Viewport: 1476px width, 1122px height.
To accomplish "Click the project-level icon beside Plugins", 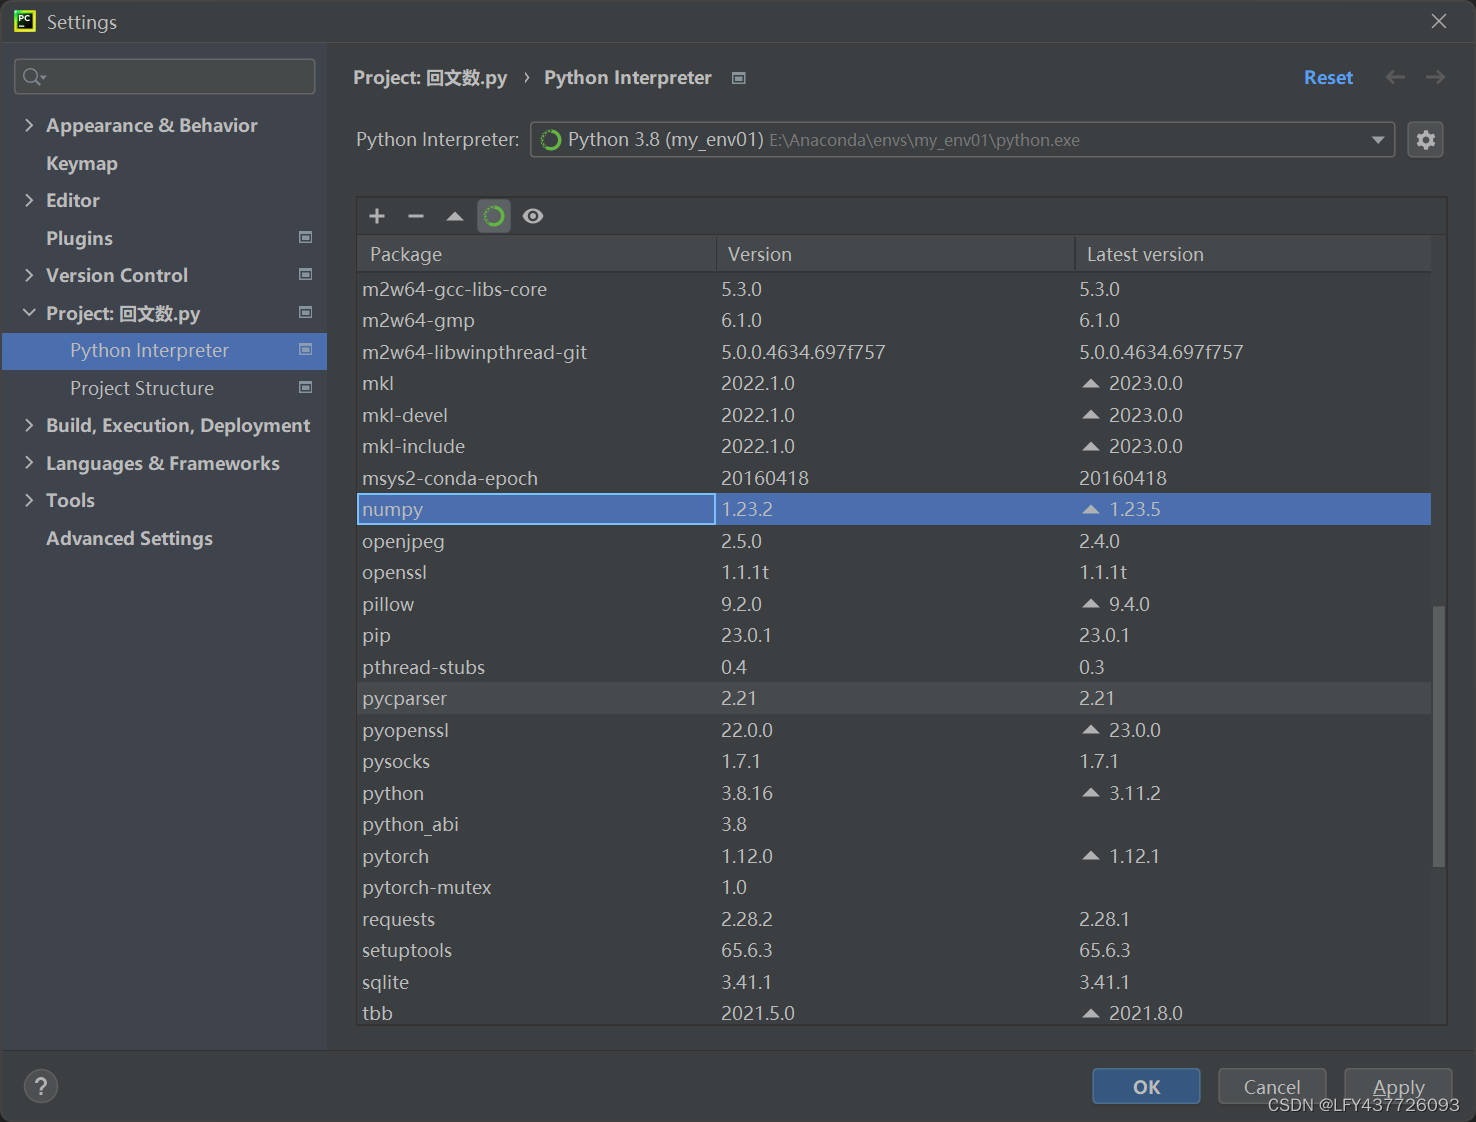I will (306, 237).
